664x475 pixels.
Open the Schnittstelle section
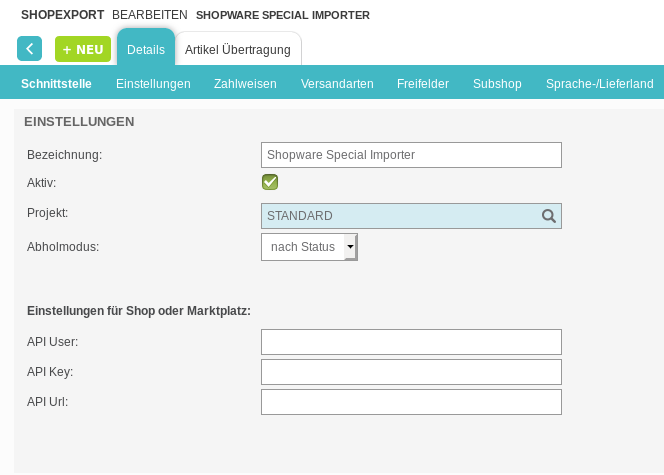[56, 84]
